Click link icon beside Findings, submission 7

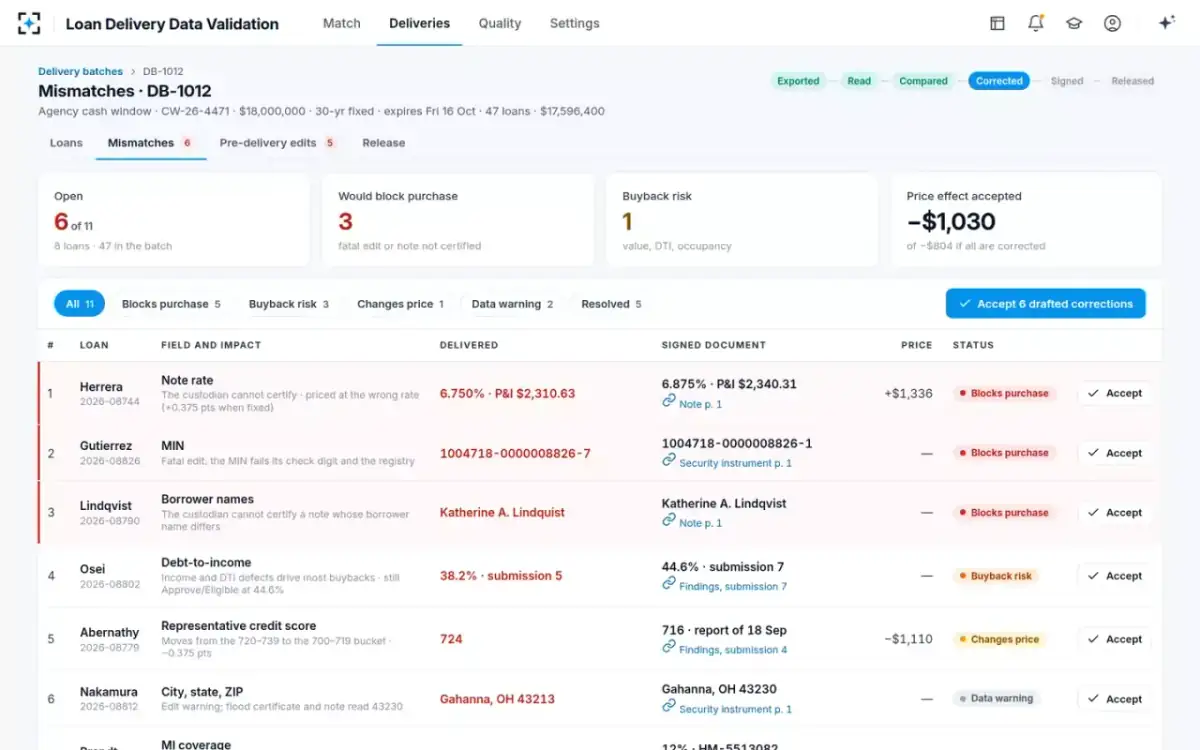click(x=668, y=583)
